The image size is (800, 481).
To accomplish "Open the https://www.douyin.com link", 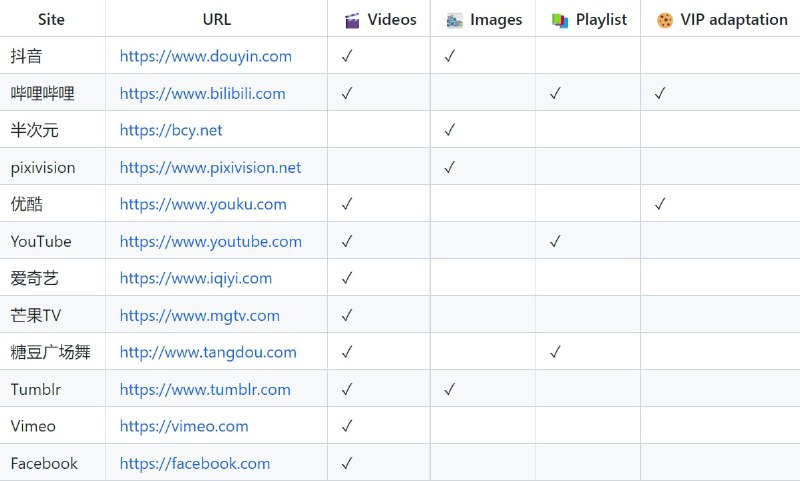I will coord(206,56).
